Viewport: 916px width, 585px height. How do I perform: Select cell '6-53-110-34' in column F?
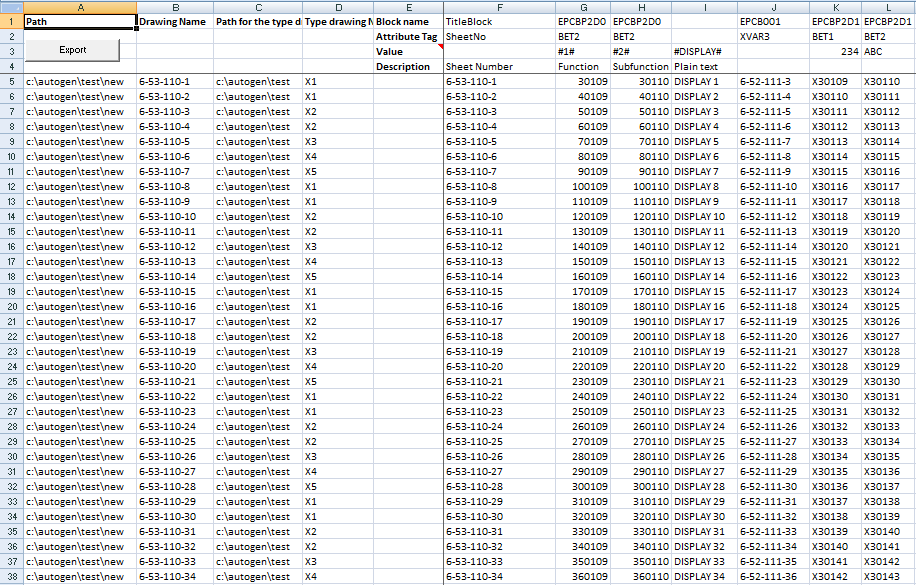click(x=499, y=577)
